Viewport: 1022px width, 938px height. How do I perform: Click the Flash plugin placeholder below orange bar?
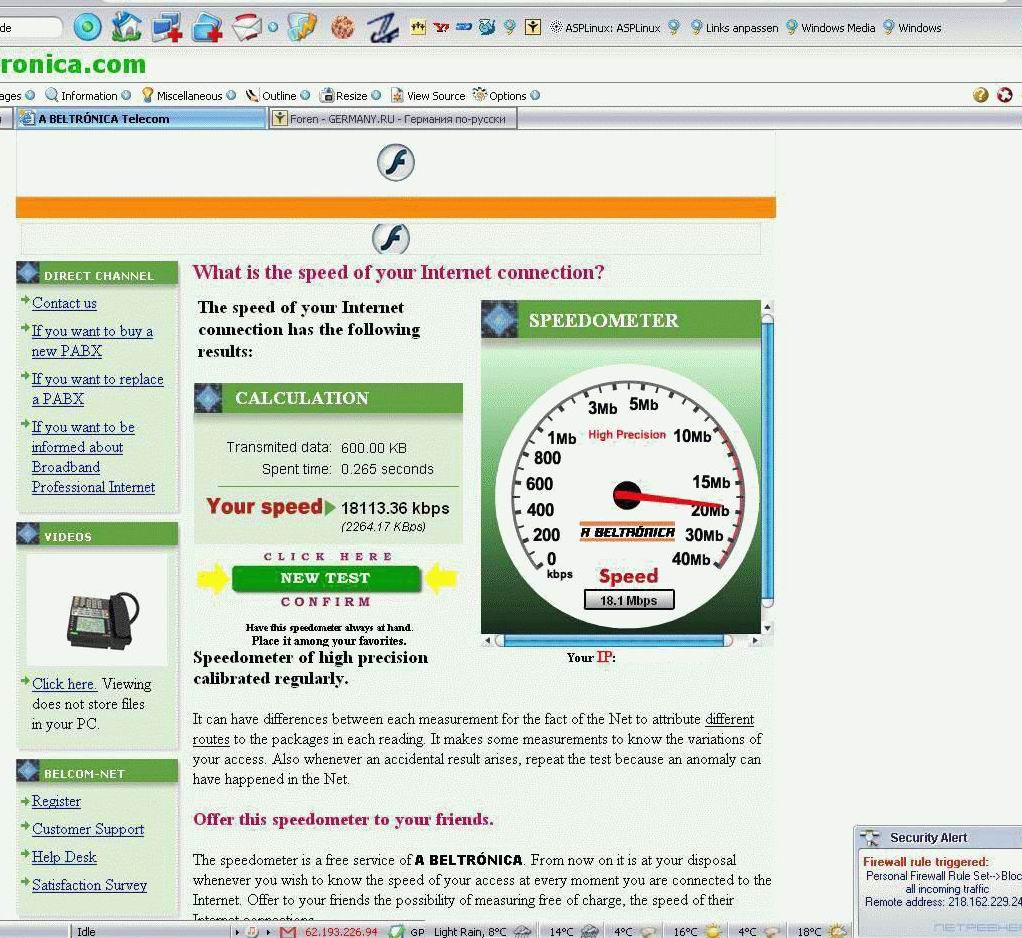(391, 238)
